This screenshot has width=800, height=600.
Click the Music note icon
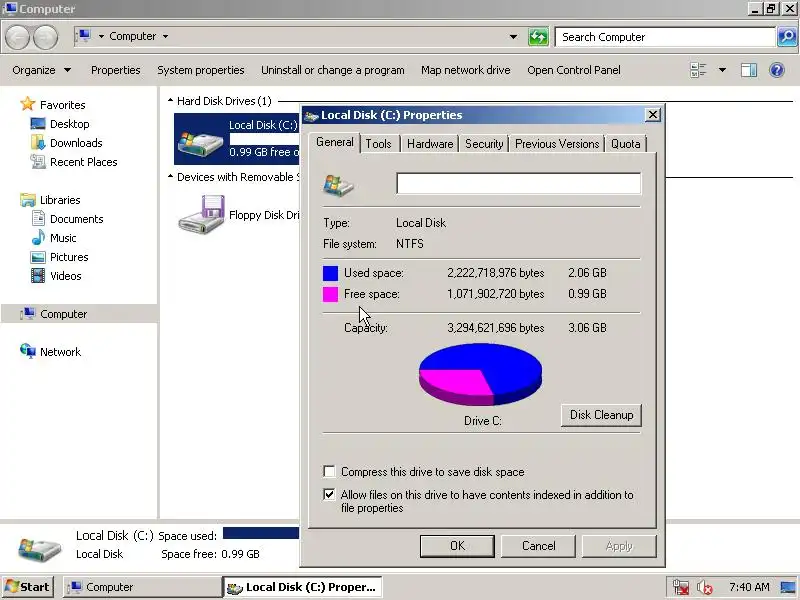pos(38,238)
